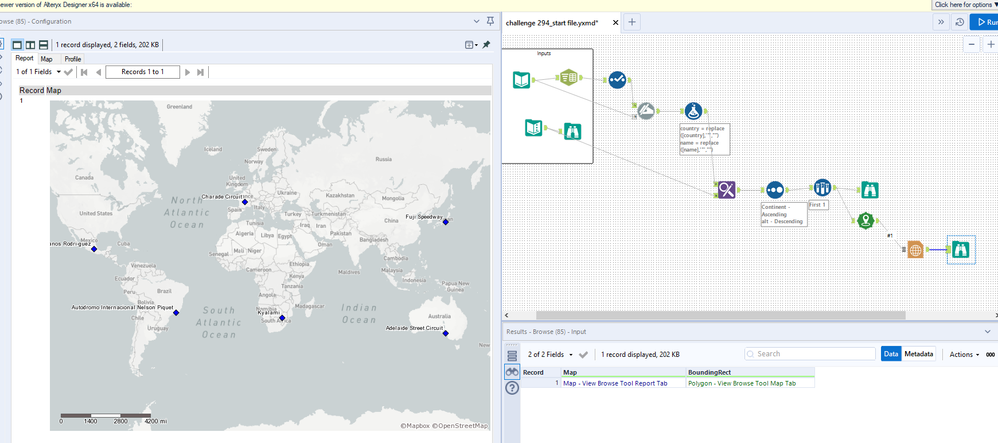Image resolution: width=998 pixels, height=443 pixels.
Task: Go to previous record page
Action: pos(98,72)
